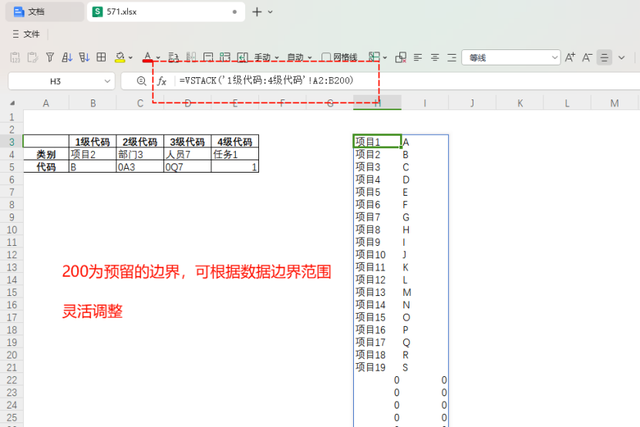
Task: Click cell containing 0A3
Action: (140, 167)
